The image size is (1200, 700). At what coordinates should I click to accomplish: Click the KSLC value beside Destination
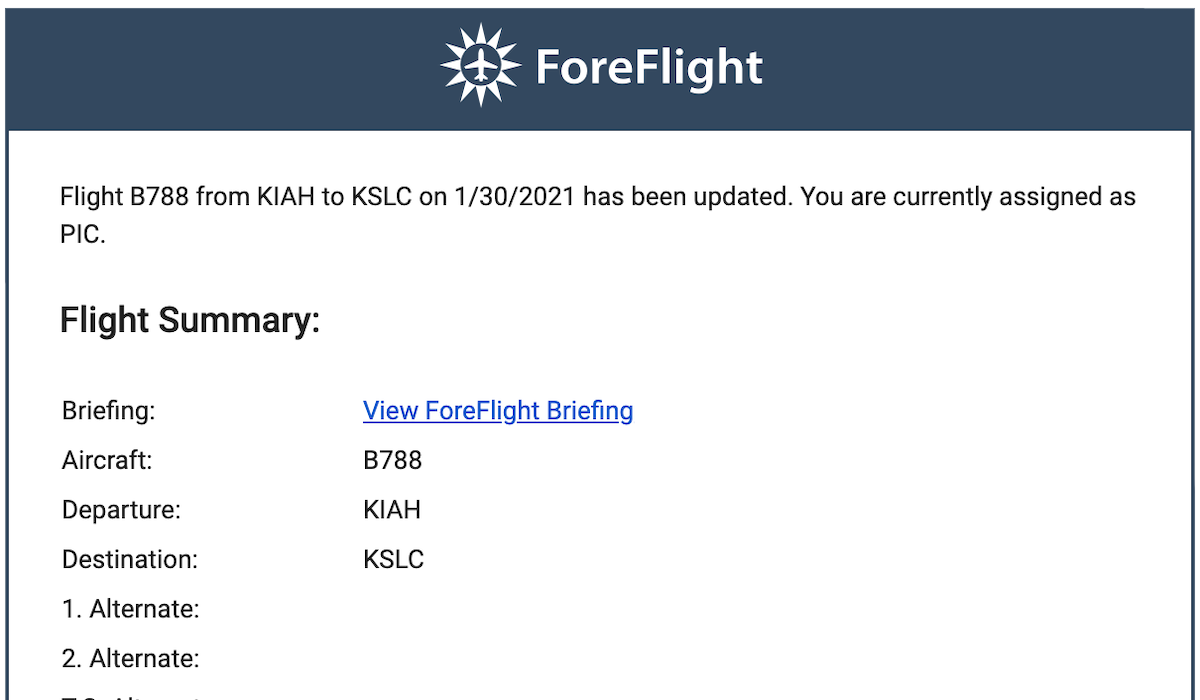click(x=393, y=559)
